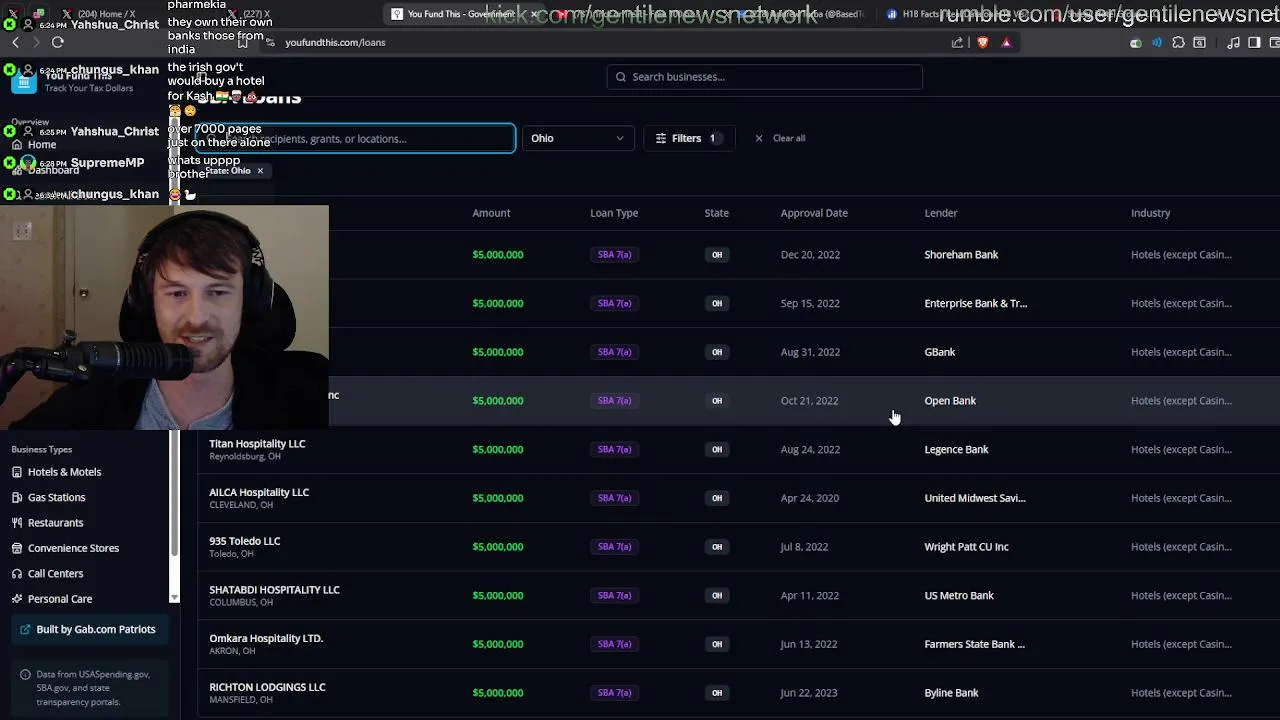Click the Brave rewards triangle icon

point(1006,42)
